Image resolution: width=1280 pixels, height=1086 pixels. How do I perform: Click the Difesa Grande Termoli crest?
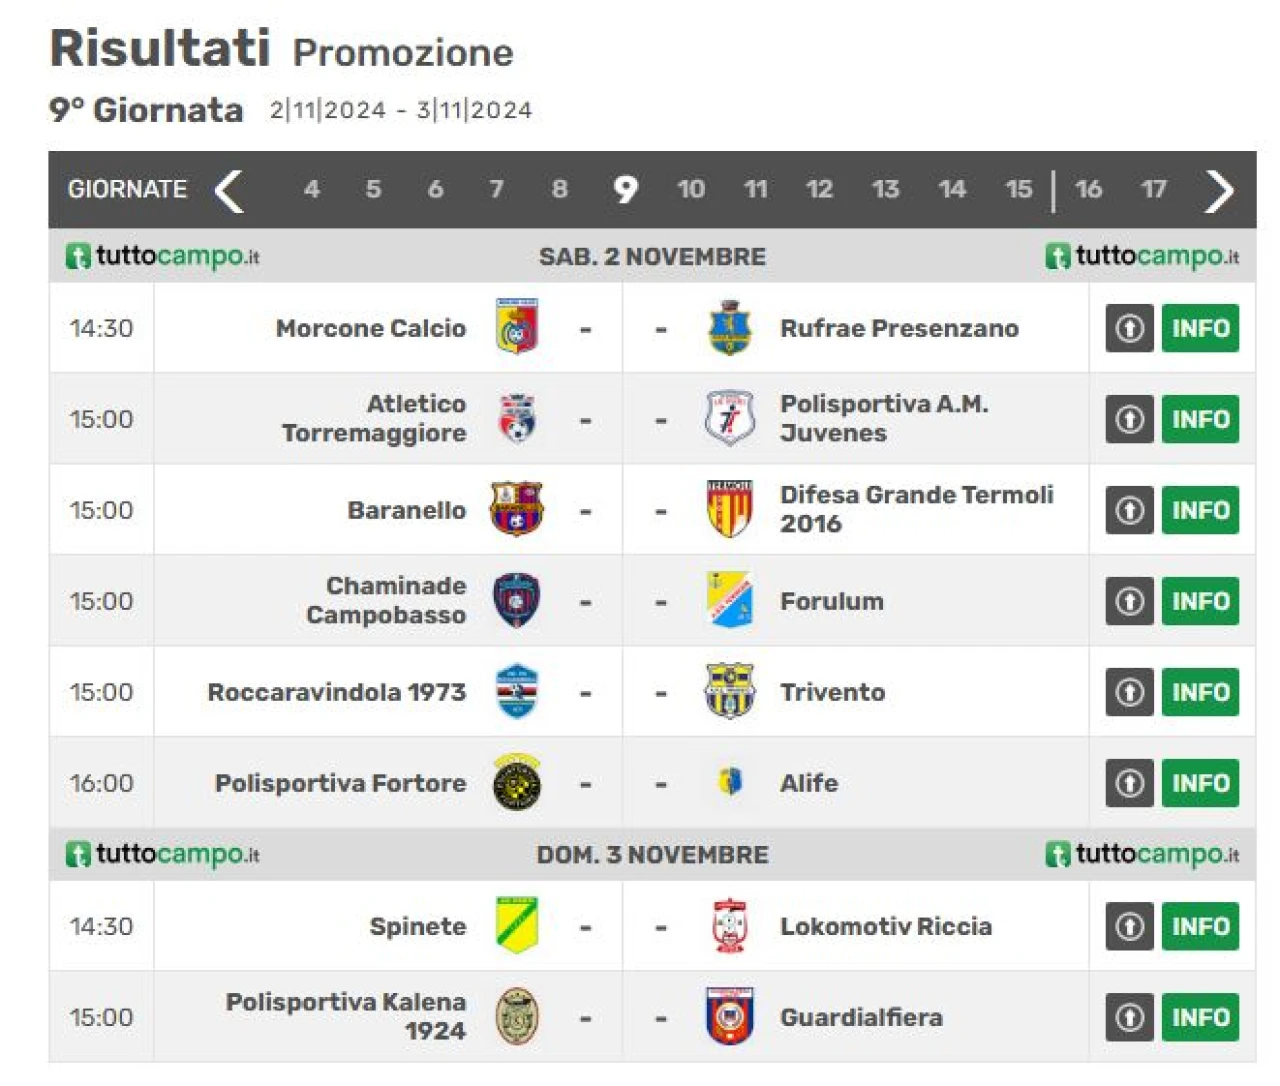pos(730,509)
